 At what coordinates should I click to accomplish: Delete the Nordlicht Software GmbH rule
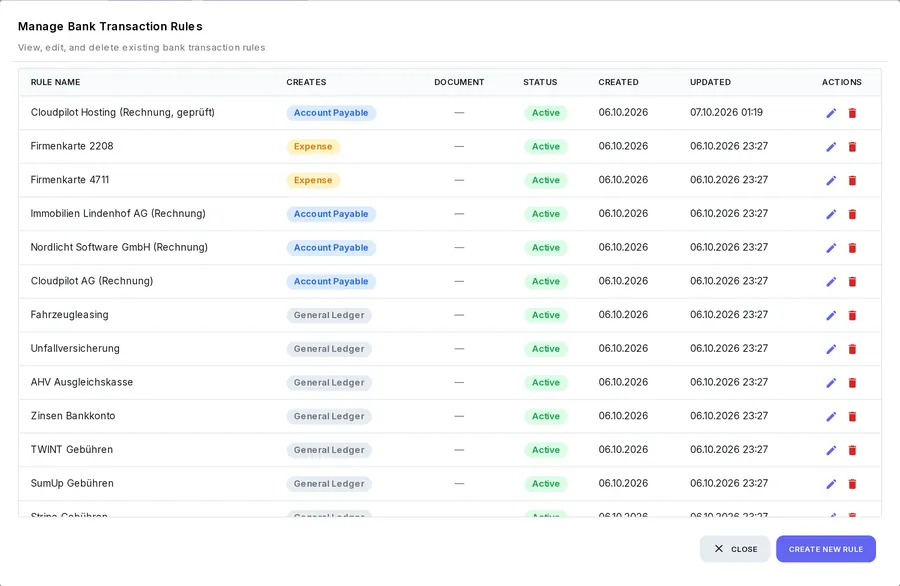pos(852,248)
